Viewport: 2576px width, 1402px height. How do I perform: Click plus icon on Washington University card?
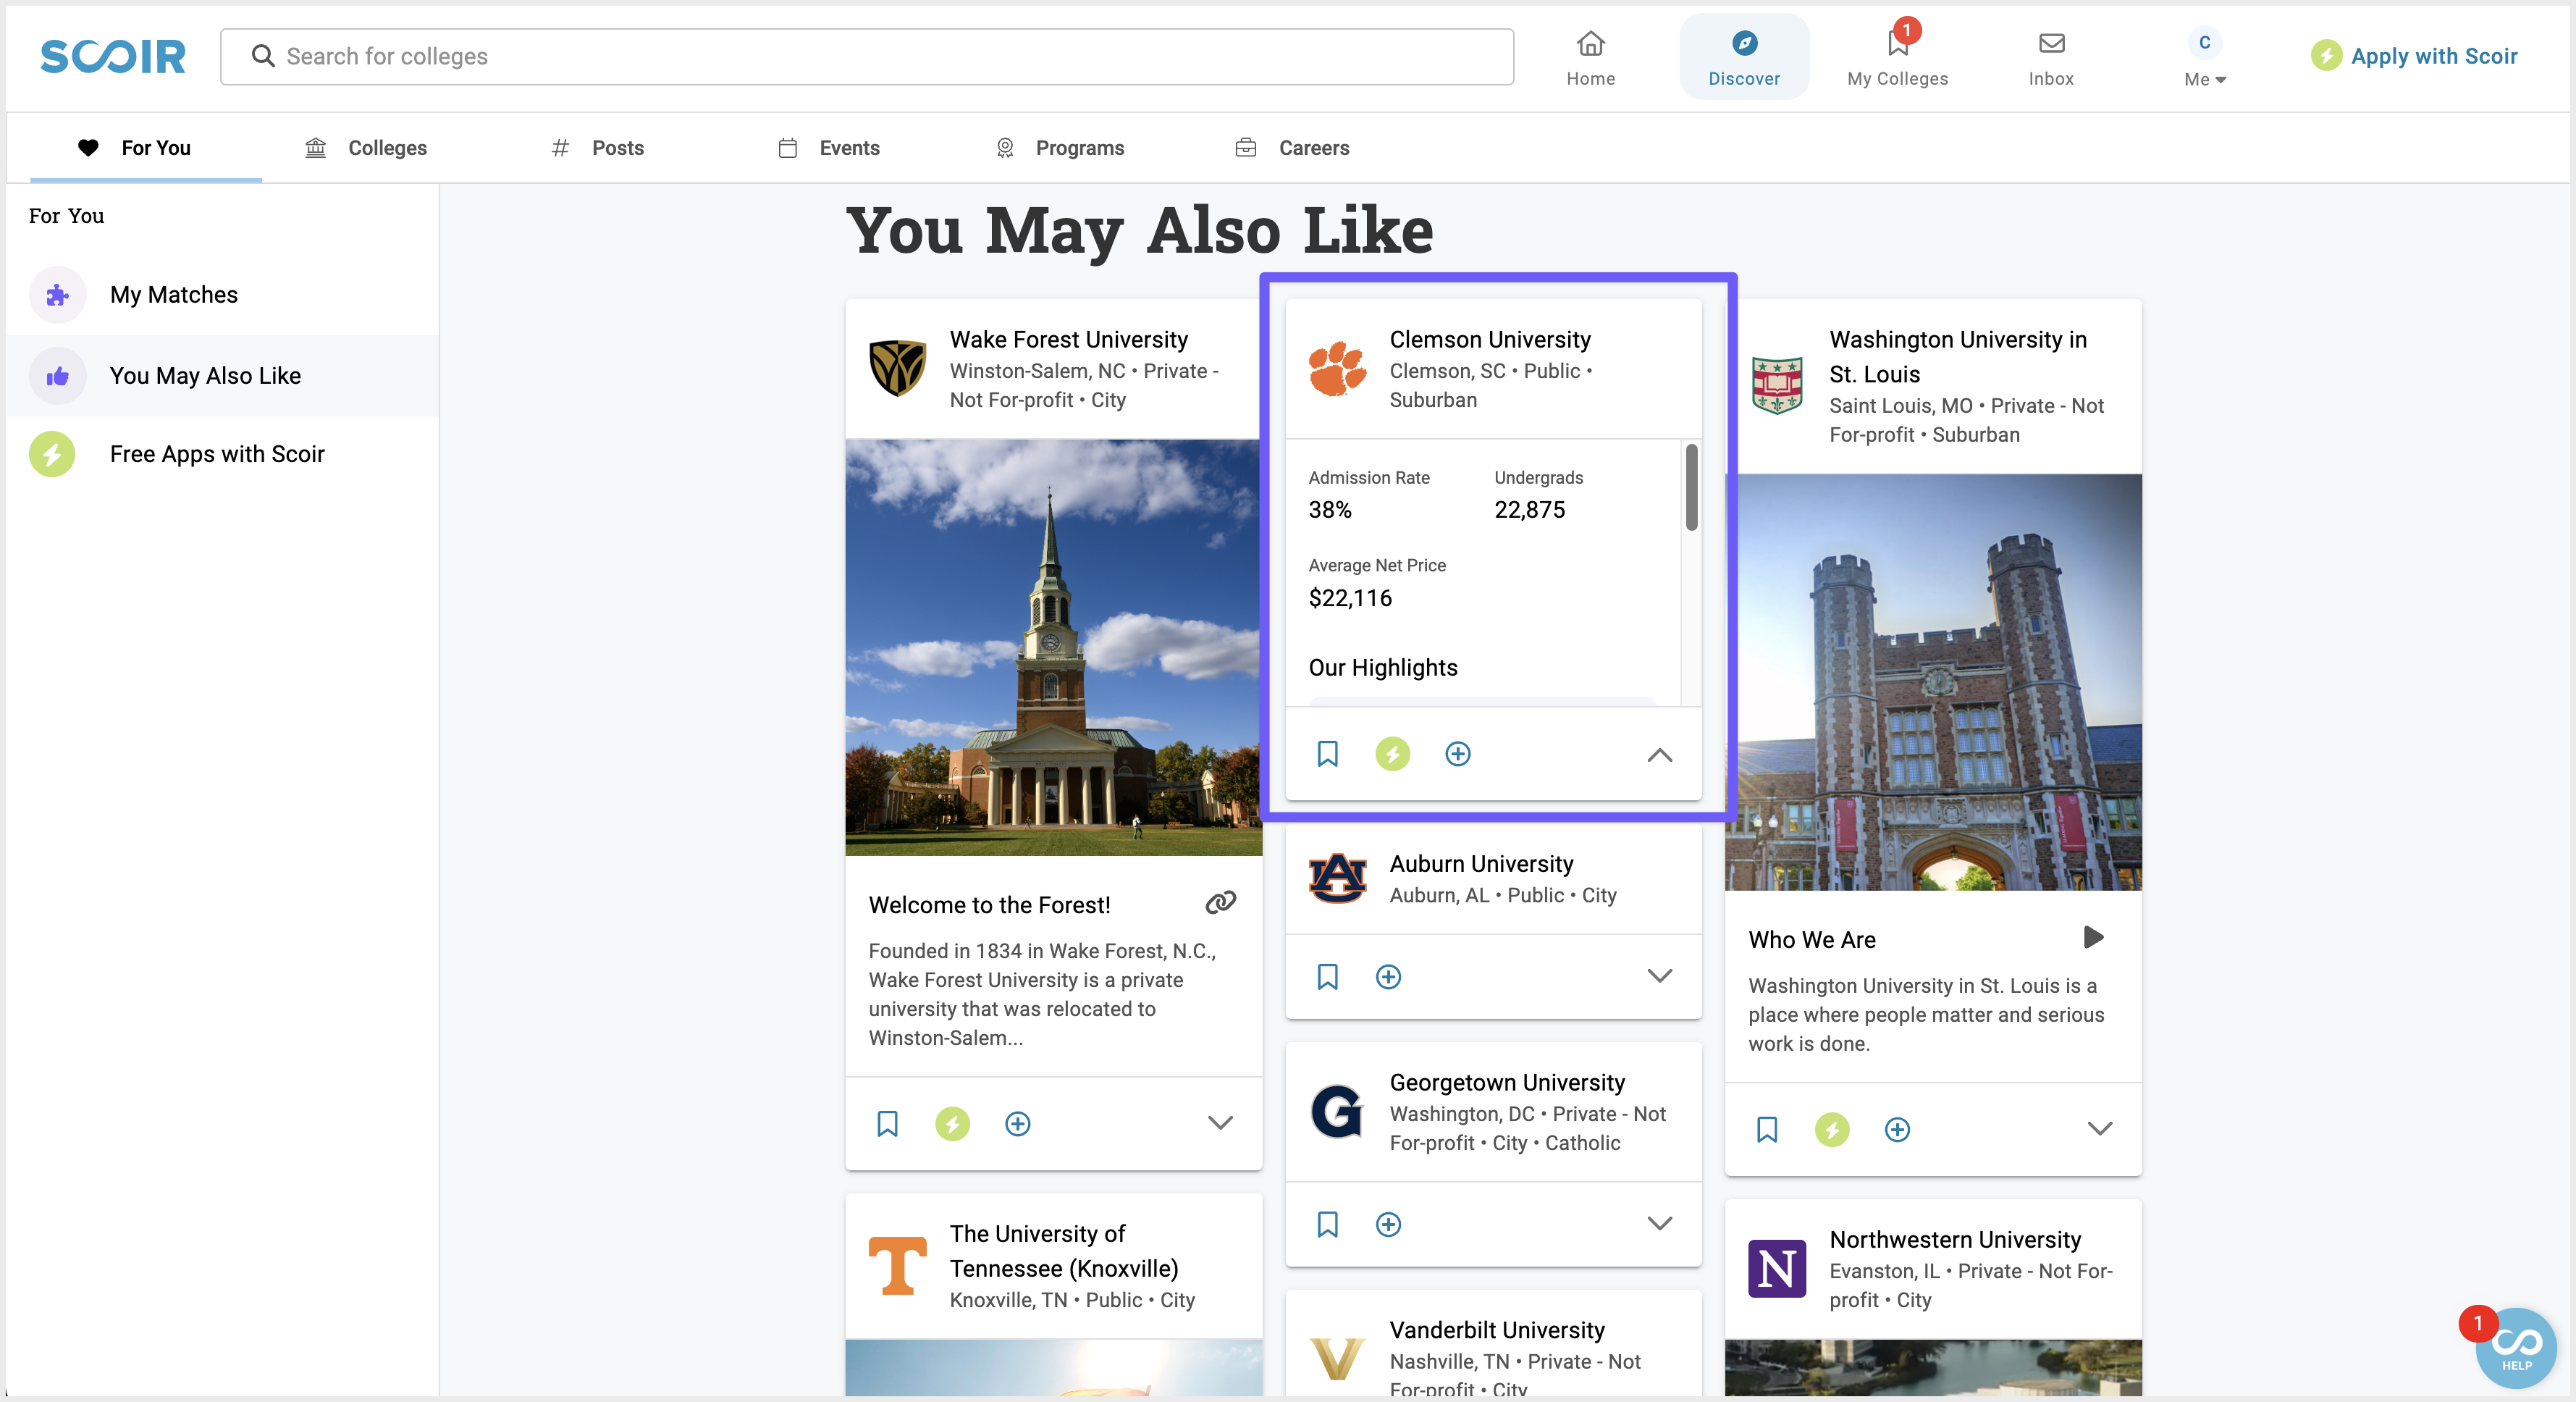[1897, 1129]
